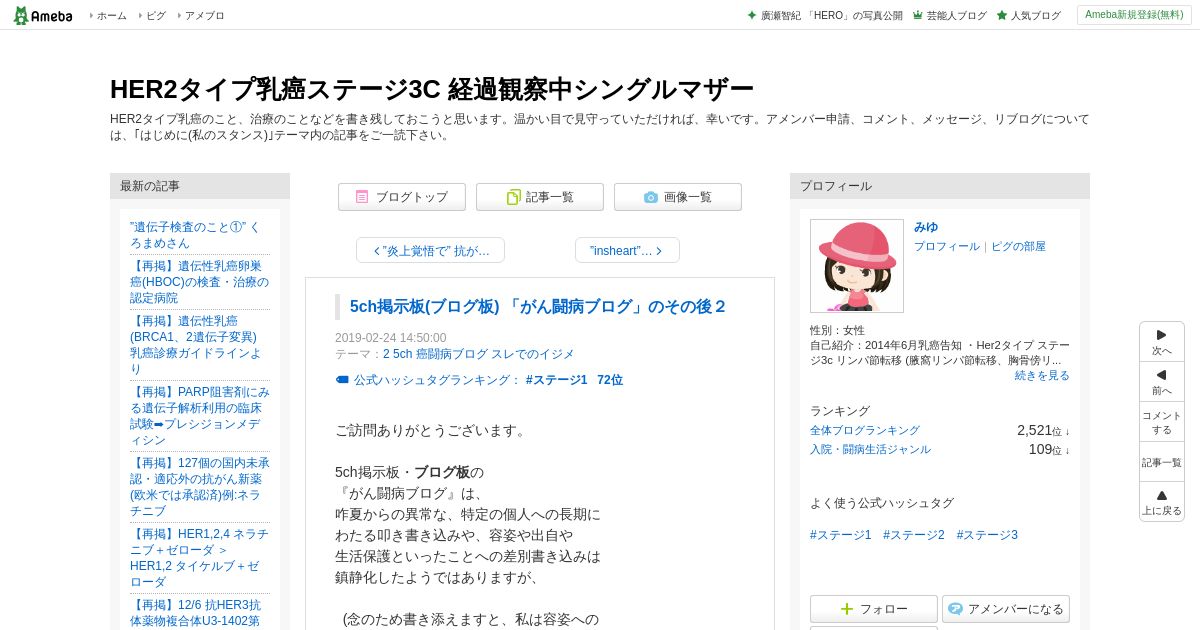1200x630 pixels.
Task: Go to ブログトップ button
Action: pos(402,197)
